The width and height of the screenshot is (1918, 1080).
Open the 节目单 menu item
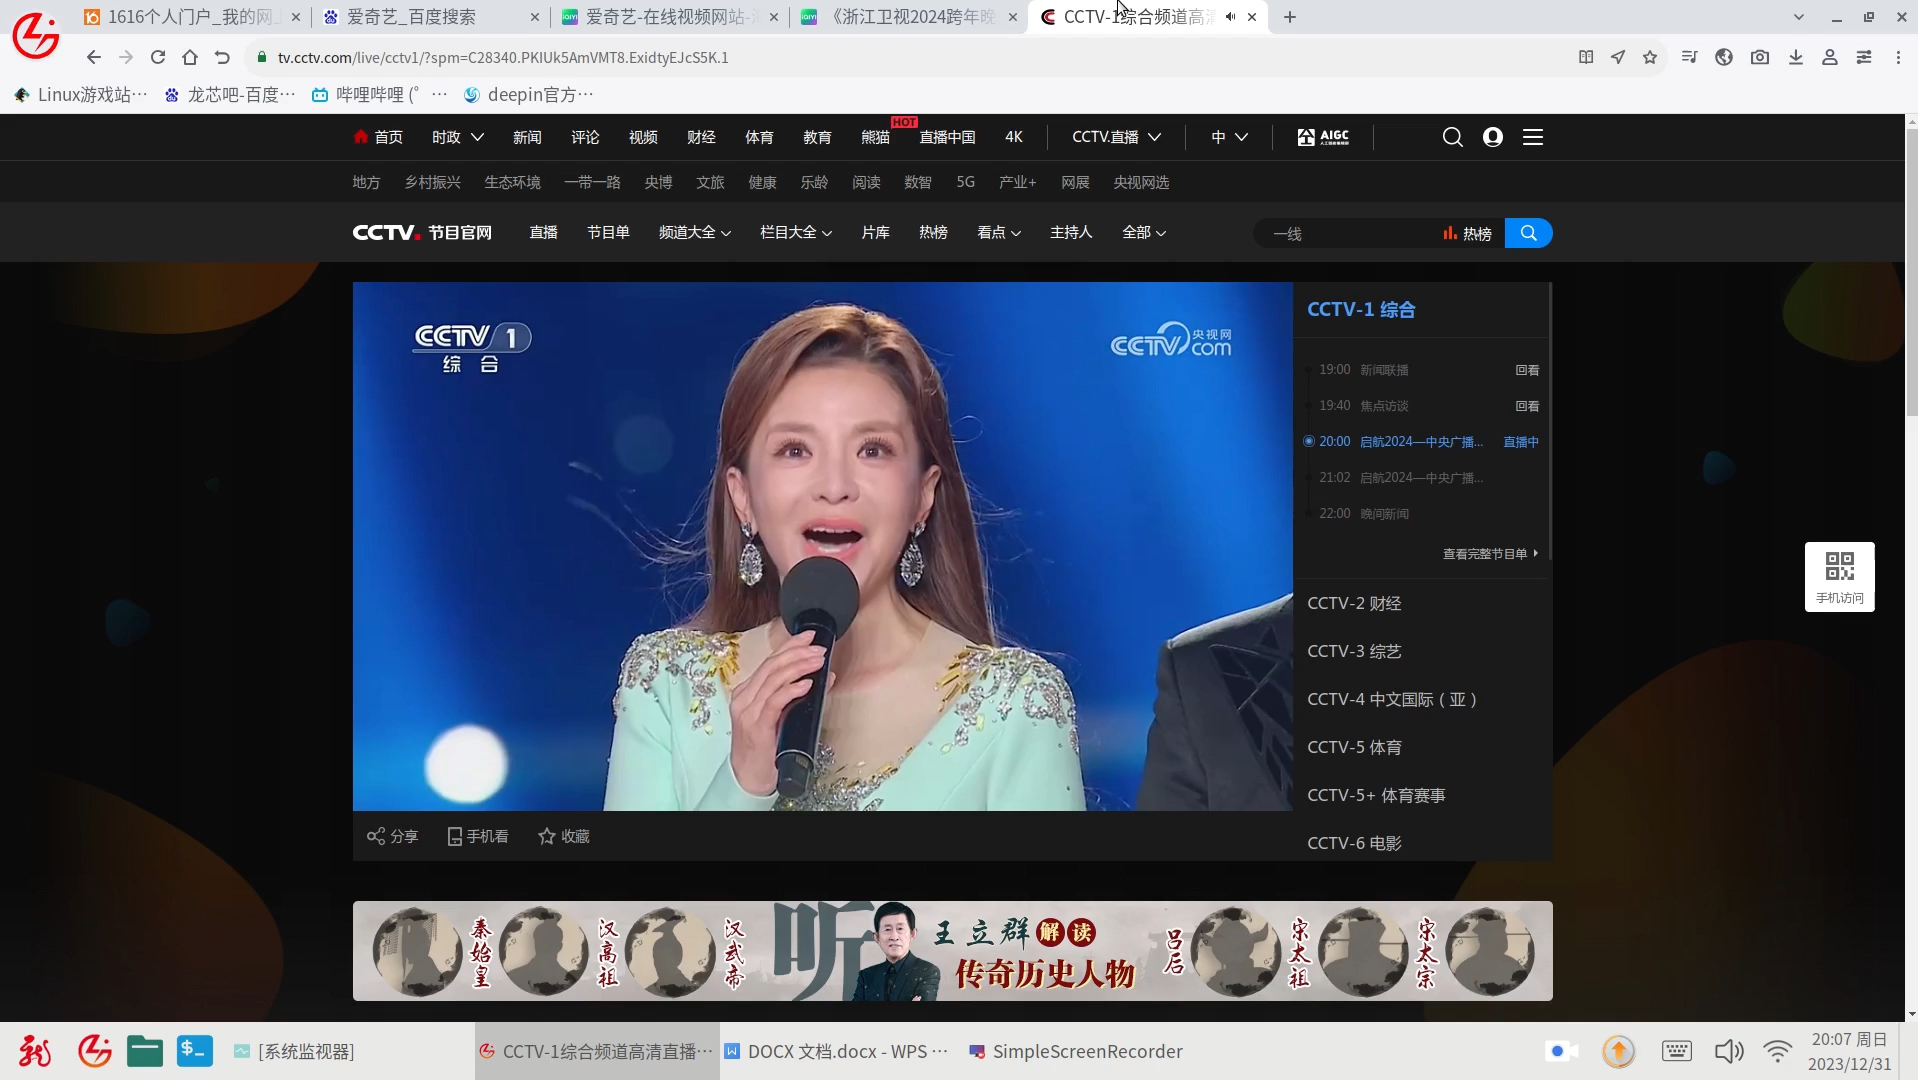[x=608, y=232]
